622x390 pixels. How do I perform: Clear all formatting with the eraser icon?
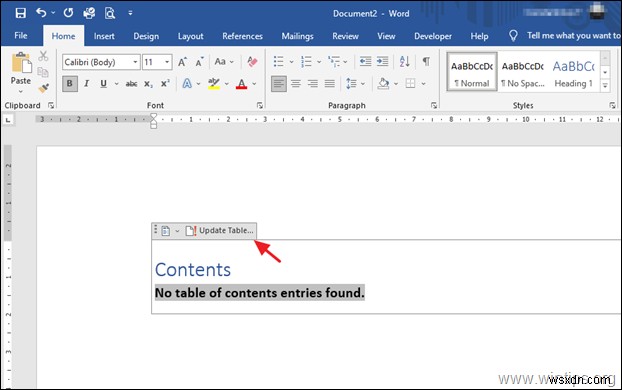252,61
